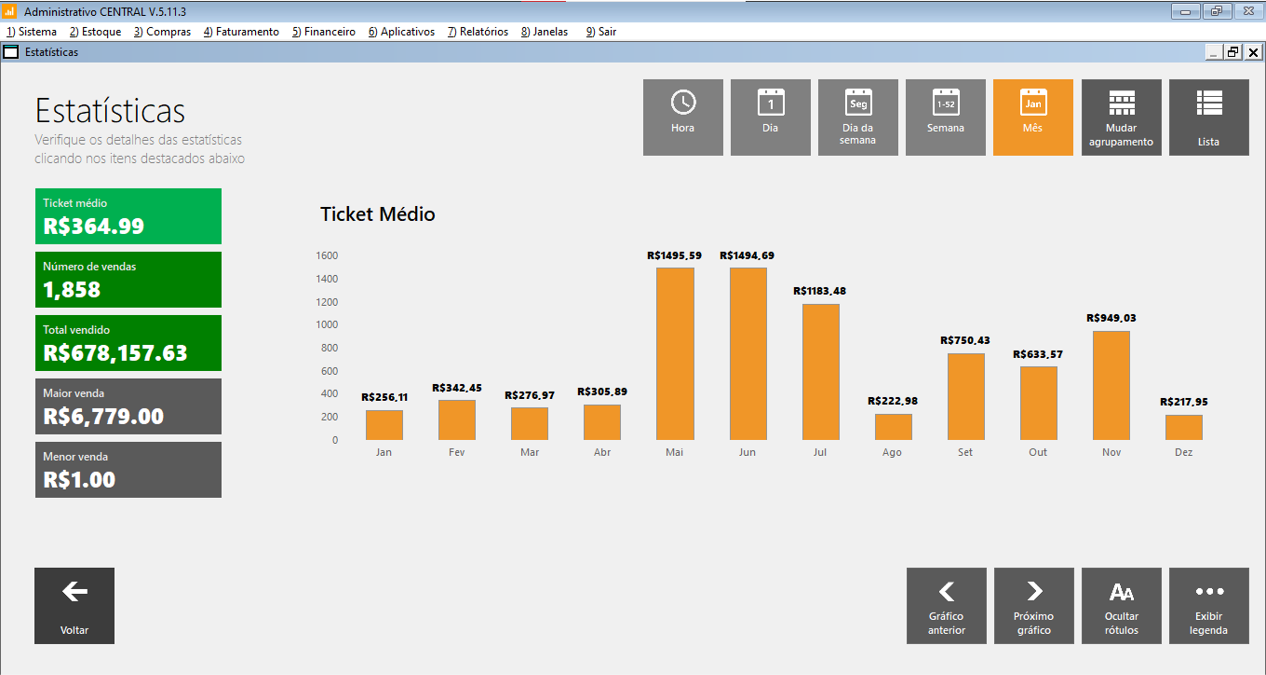Expand the Faturamento menu
The width and height of the screenshot is (1266, 675).
point(241,32)
